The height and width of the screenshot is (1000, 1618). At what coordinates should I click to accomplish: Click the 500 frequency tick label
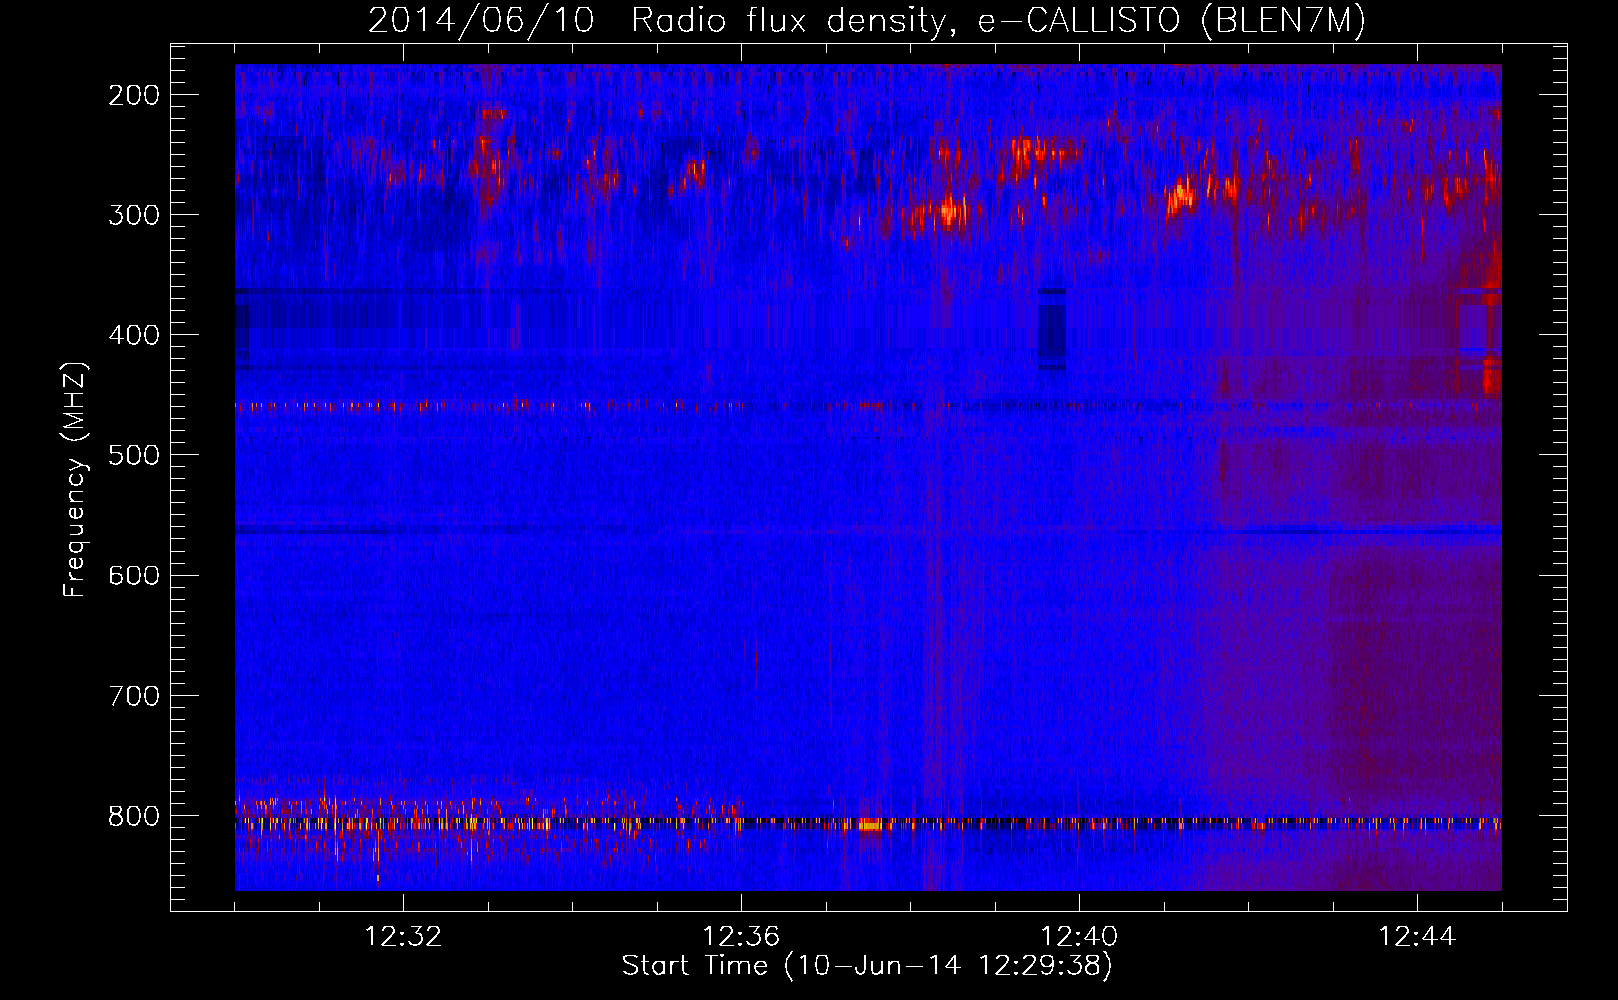[134, 455]
